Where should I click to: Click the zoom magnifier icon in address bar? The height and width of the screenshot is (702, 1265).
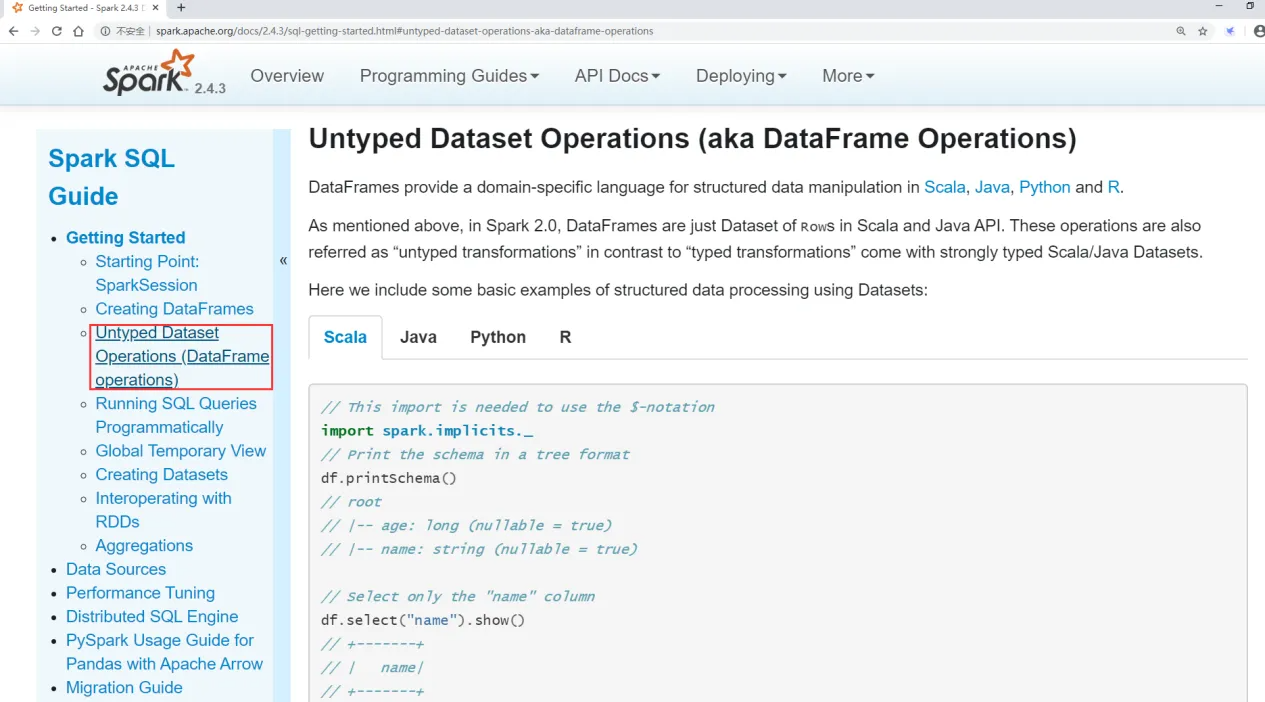click(x=1181, y=31)
